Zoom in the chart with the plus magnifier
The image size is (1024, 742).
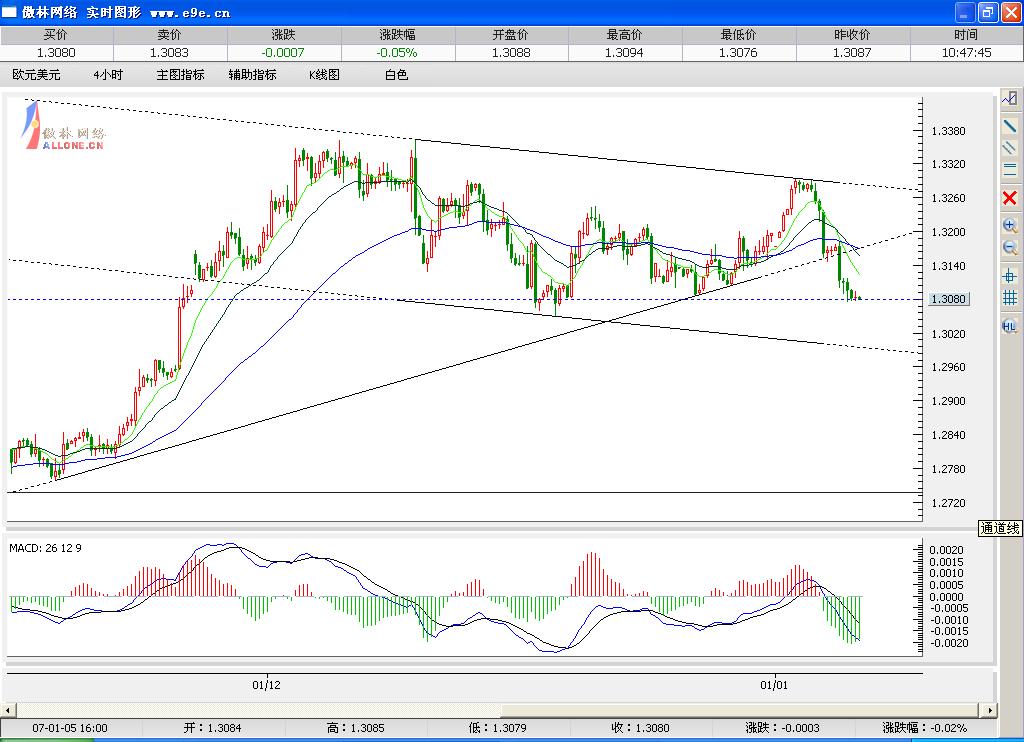tap(1010, 225)
